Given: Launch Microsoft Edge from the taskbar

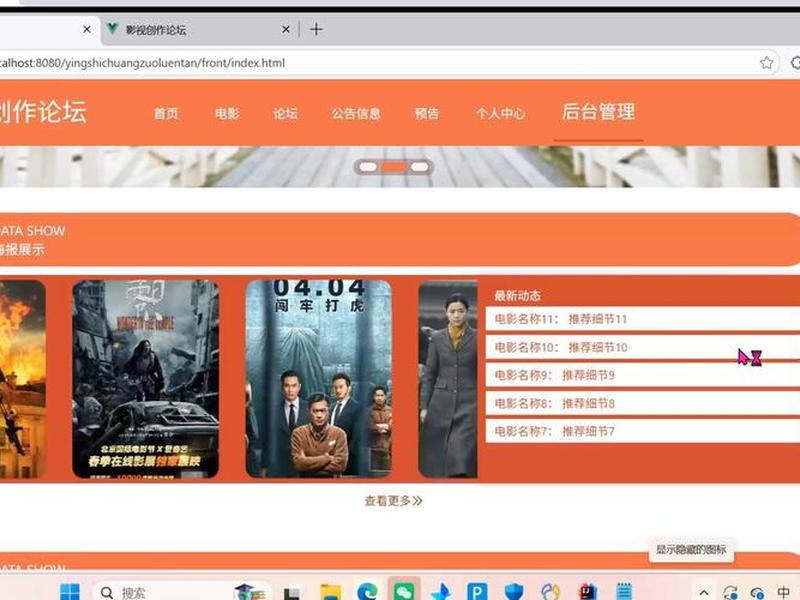Looking at the screenshot, I should [x=367, y=592].
